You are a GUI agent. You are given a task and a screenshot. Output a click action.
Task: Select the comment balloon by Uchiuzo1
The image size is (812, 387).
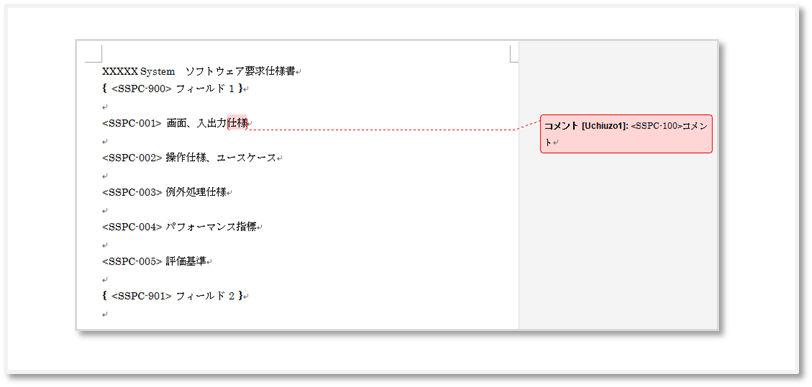tap(627, 134)
